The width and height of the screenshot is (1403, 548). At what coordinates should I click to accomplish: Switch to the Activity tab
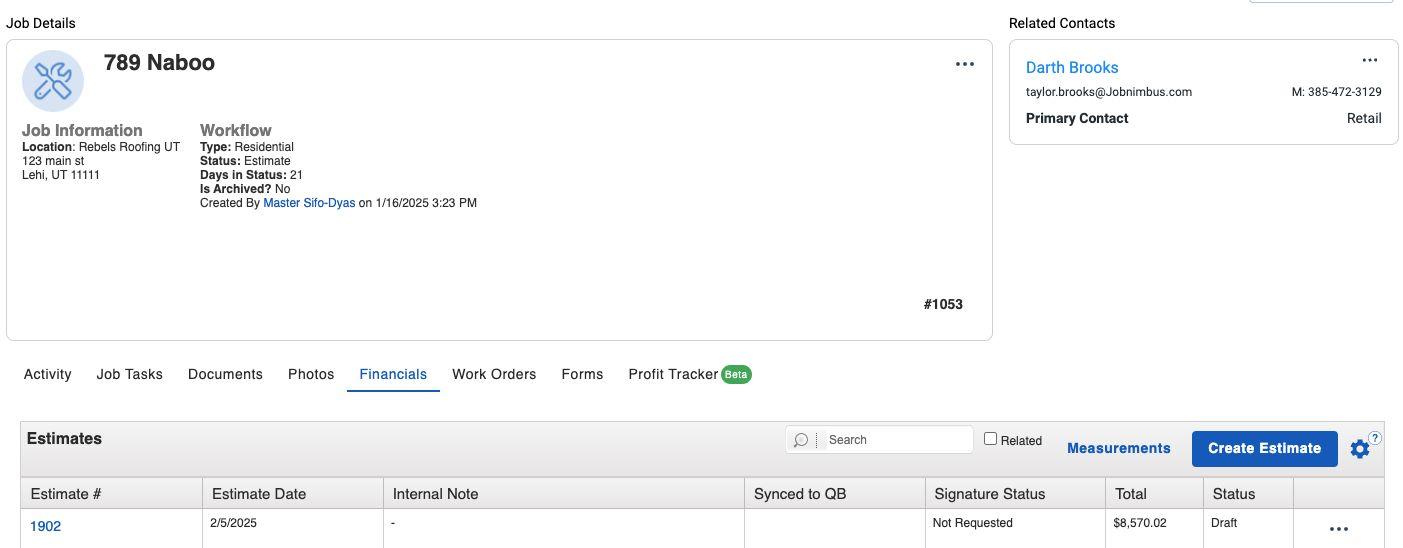[x=48, y=374]
